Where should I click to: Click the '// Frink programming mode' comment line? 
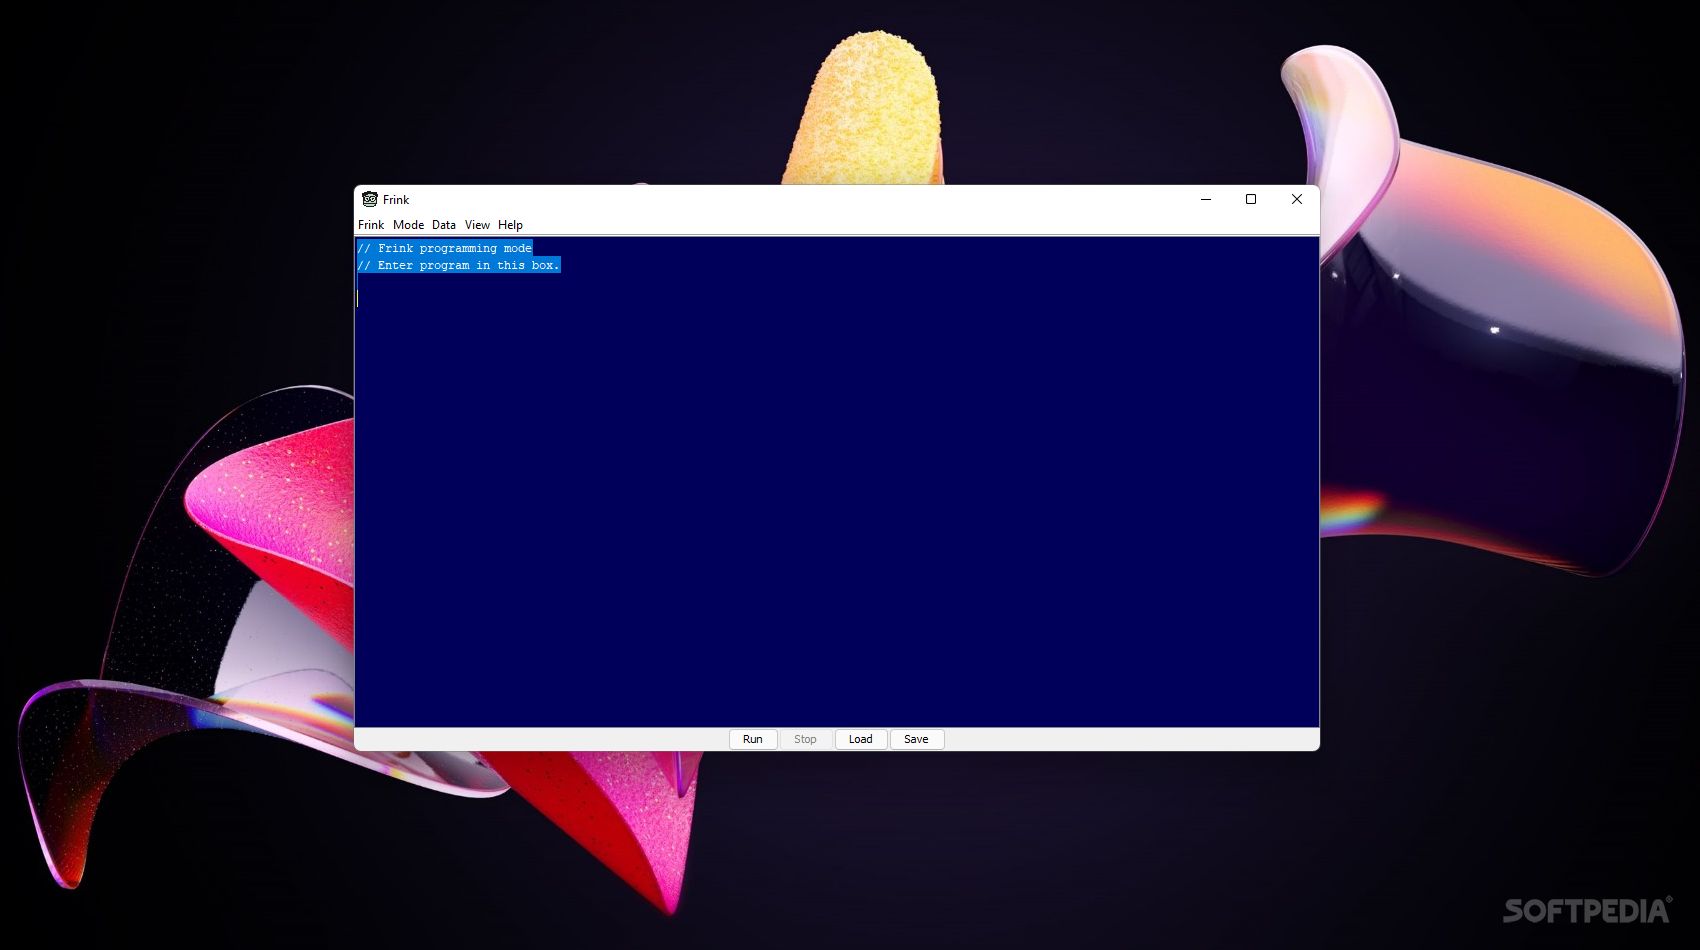coord(445,248)
